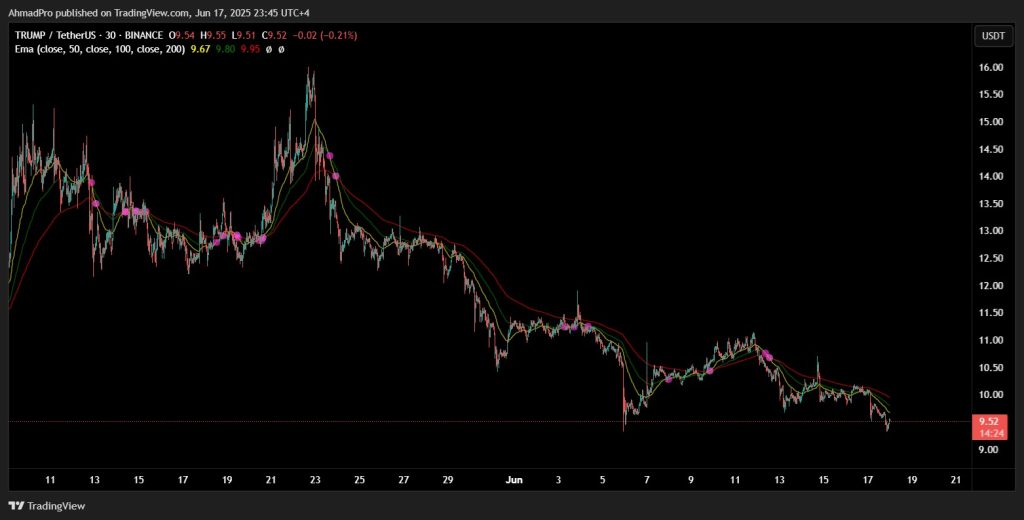Click the 9.00 mark on price axis
This screenshot has height=520, width=1024.
coord(989,450)
